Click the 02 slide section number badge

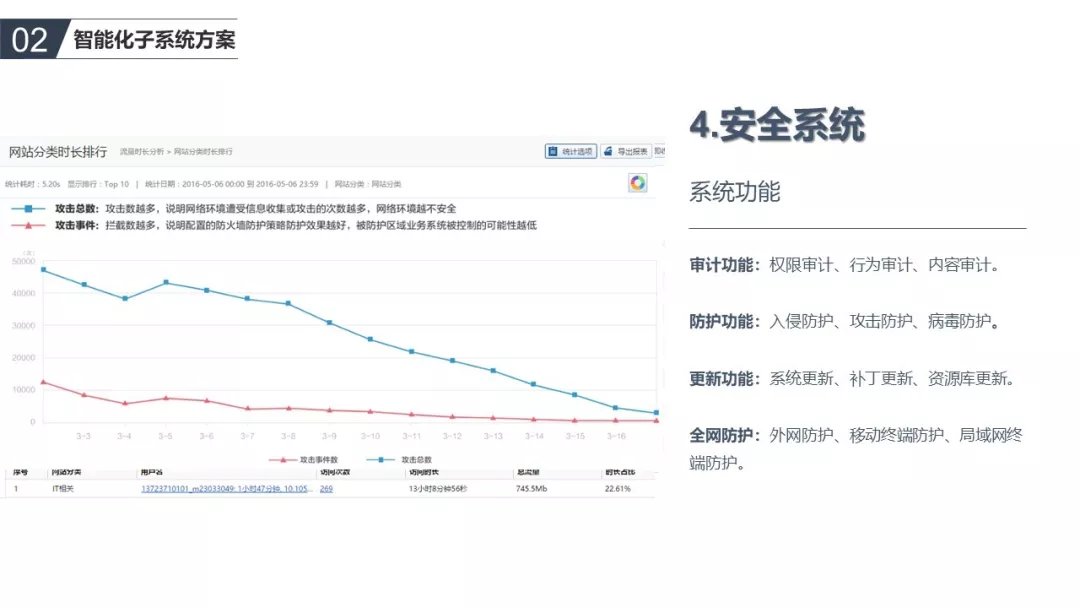click(x=30, y=40)
